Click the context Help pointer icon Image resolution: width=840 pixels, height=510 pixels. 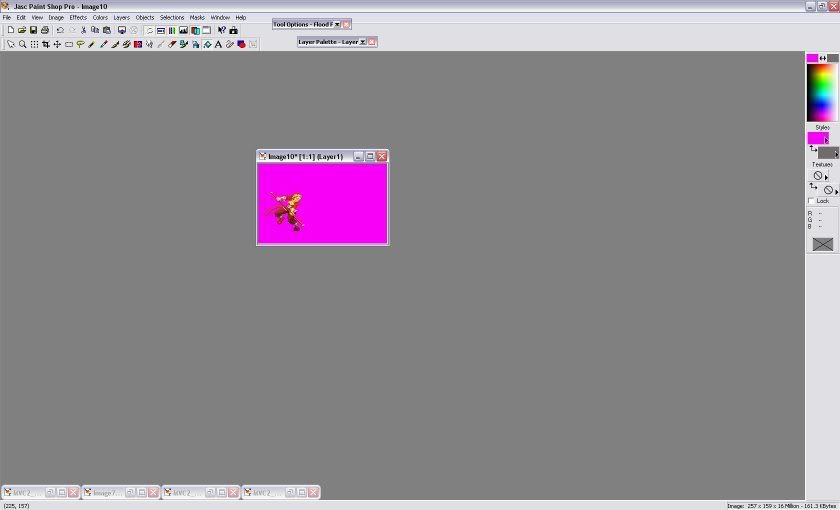tap(222, 31)
